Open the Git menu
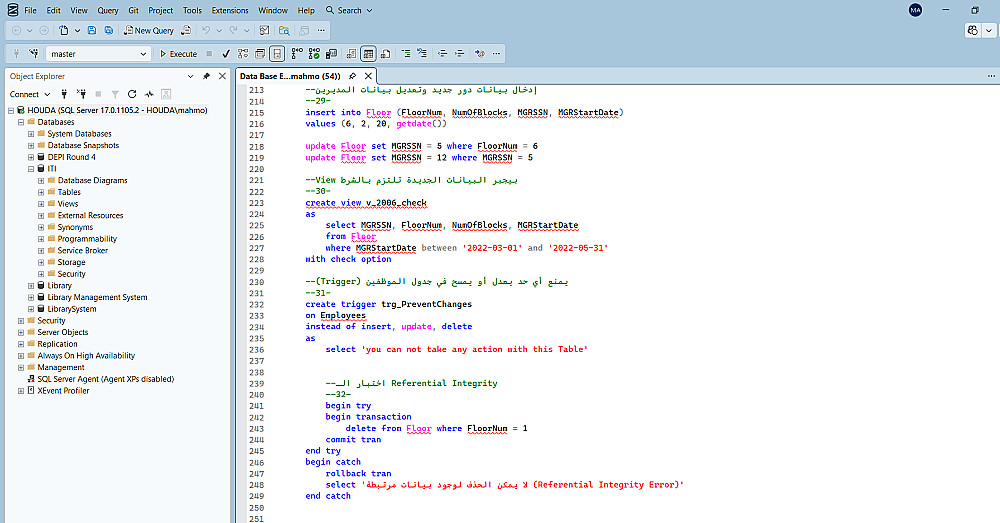The width and height of the screenshot is (1000, 523). [x=133, y=10]
